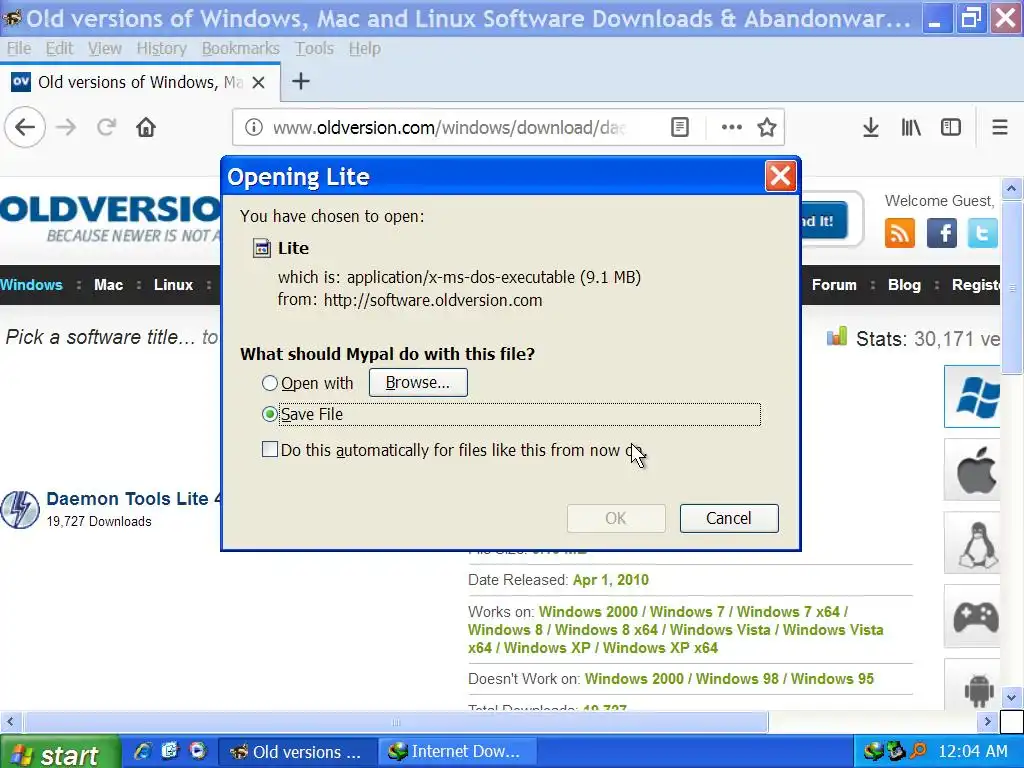Switch to Internet Download taskbar button
The height and width of the screenshot is (768, 1024).
459,752
